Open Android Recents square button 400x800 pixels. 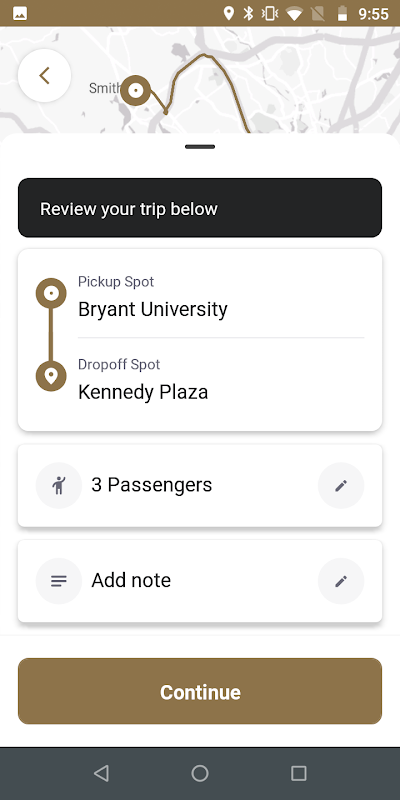click(x=298, y=773)
